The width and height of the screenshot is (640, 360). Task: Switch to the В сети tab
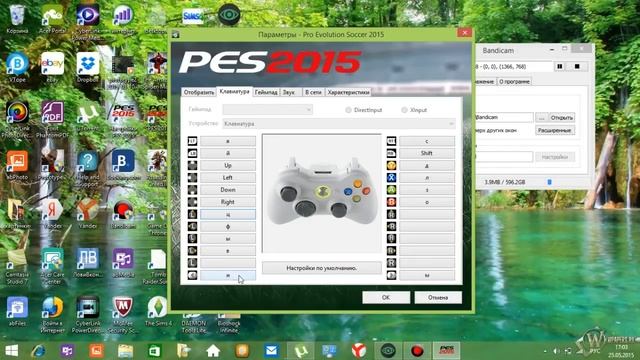(x=313, y=92)
